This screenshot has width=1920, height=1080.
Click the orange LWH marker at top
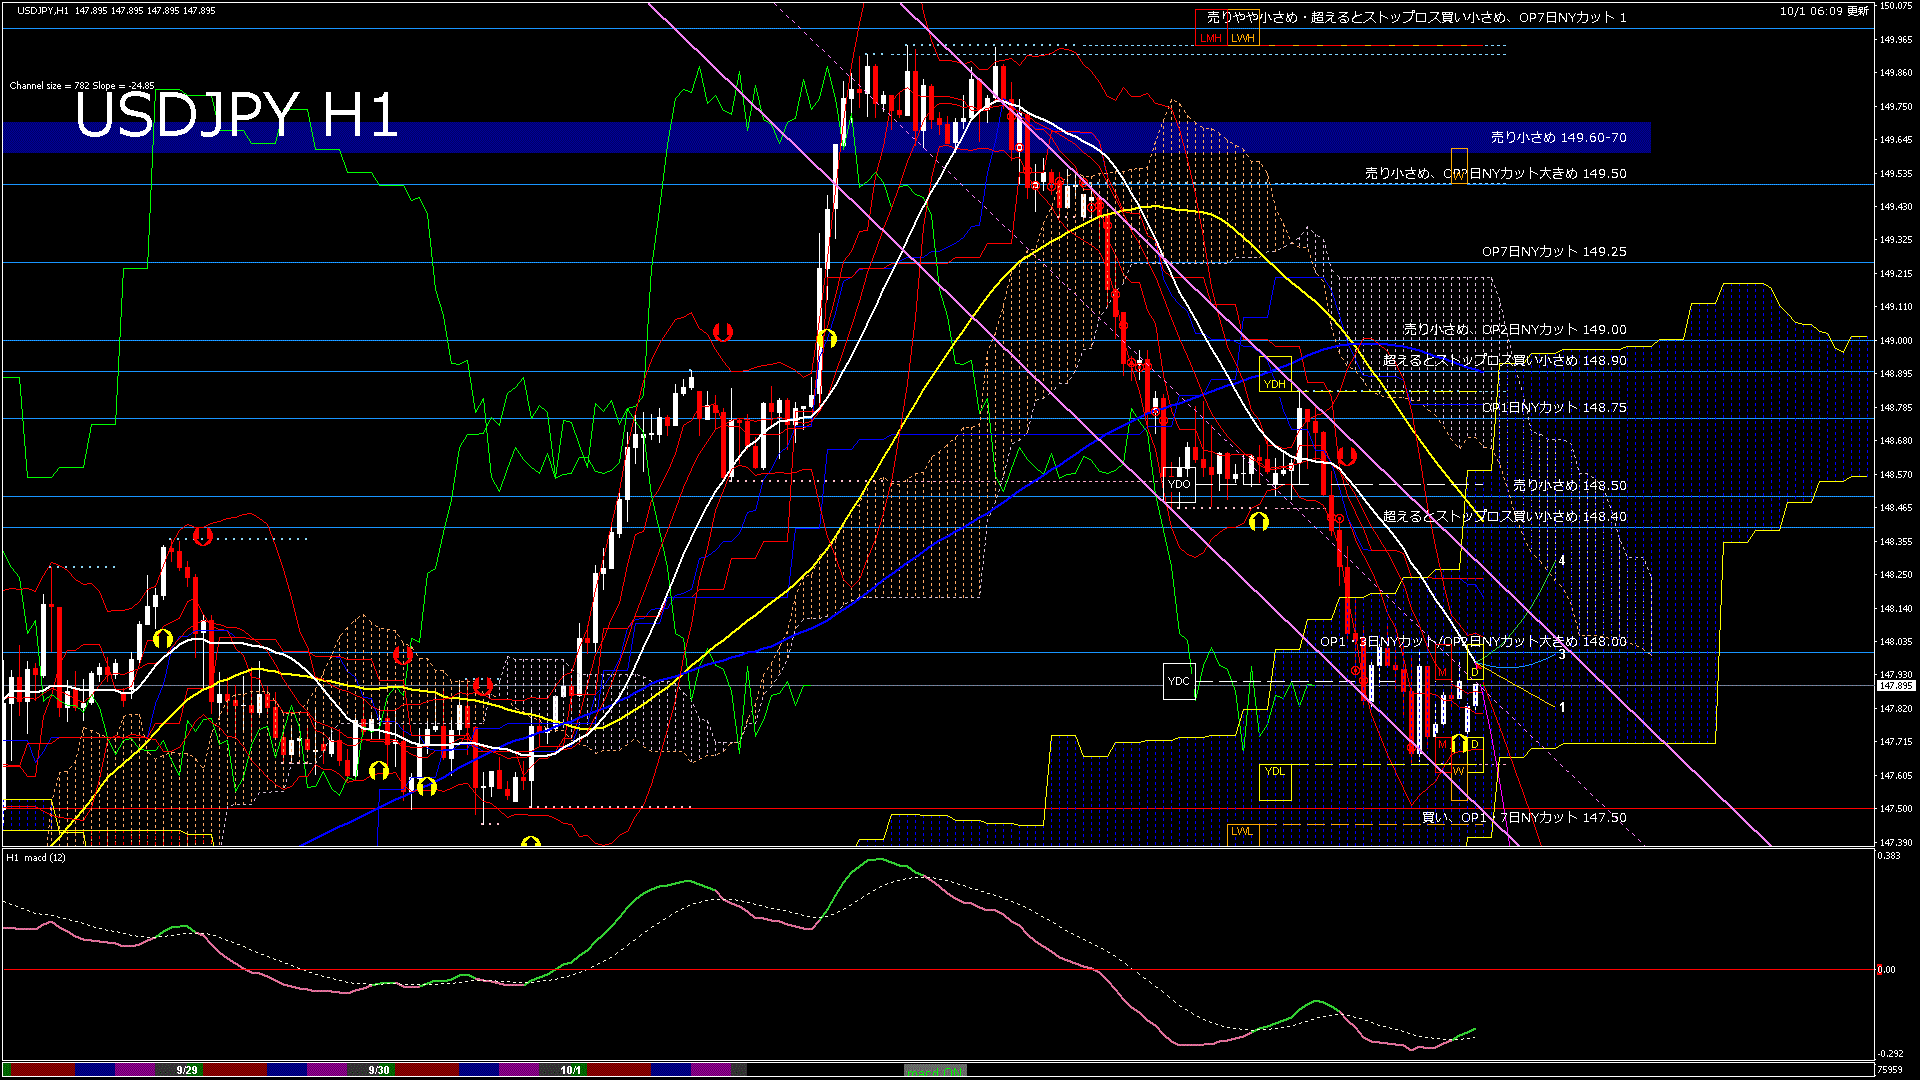[x=1243, y=38]
